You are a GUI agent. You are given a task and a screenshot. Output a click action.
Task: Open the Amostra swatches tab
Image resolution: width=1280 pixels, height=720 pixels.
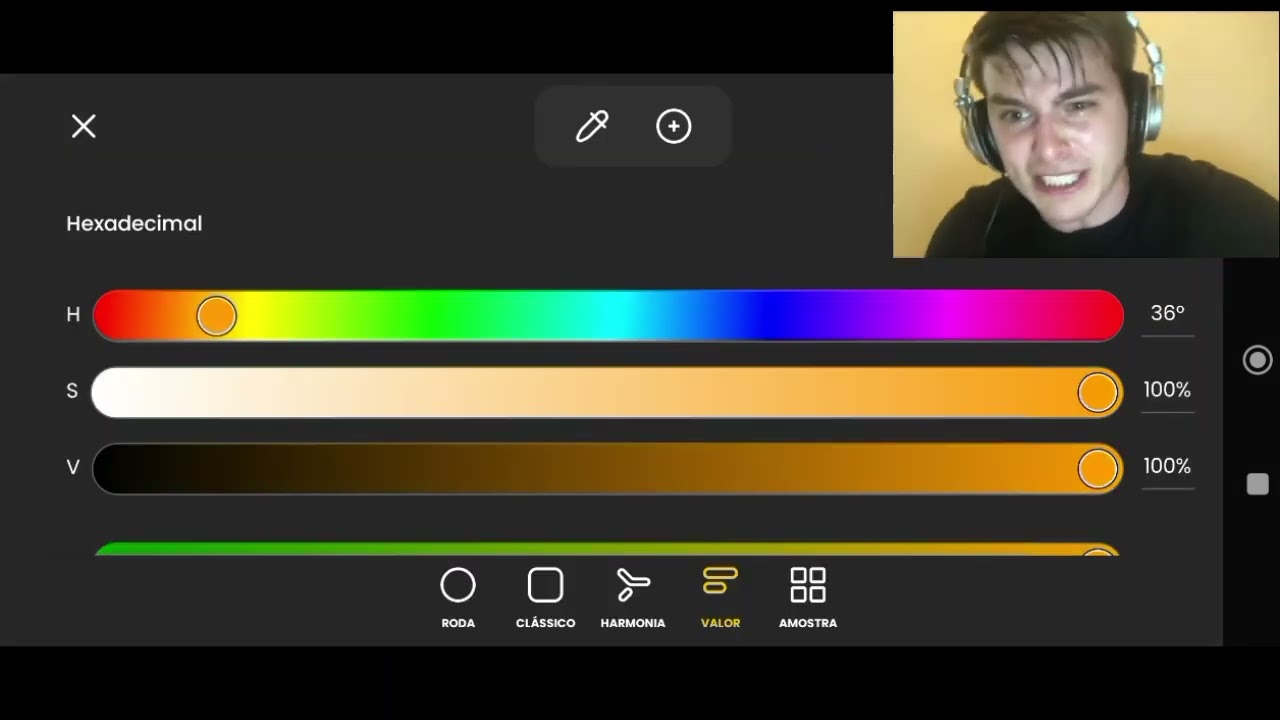tap(808, 598)
